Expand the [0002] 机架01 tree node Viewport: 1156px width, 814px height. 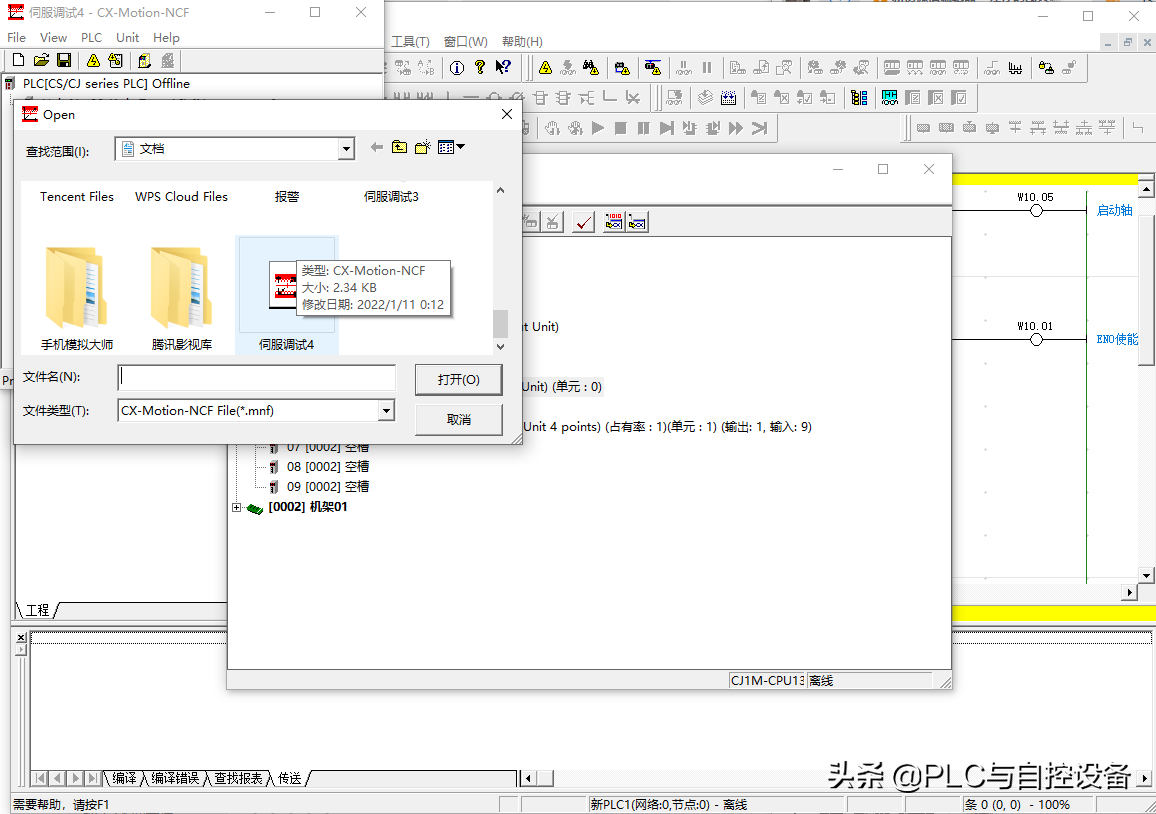point(237,507)
